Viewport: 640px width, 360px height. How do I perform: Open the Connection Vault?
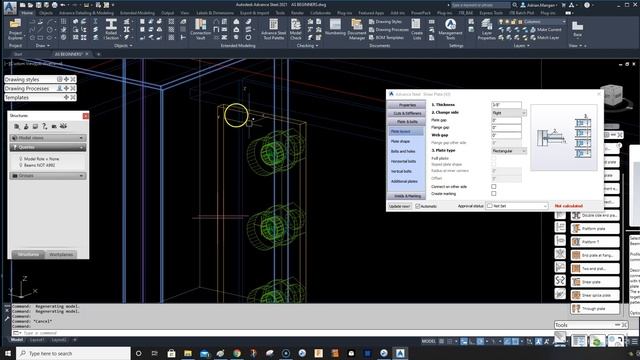200,29
